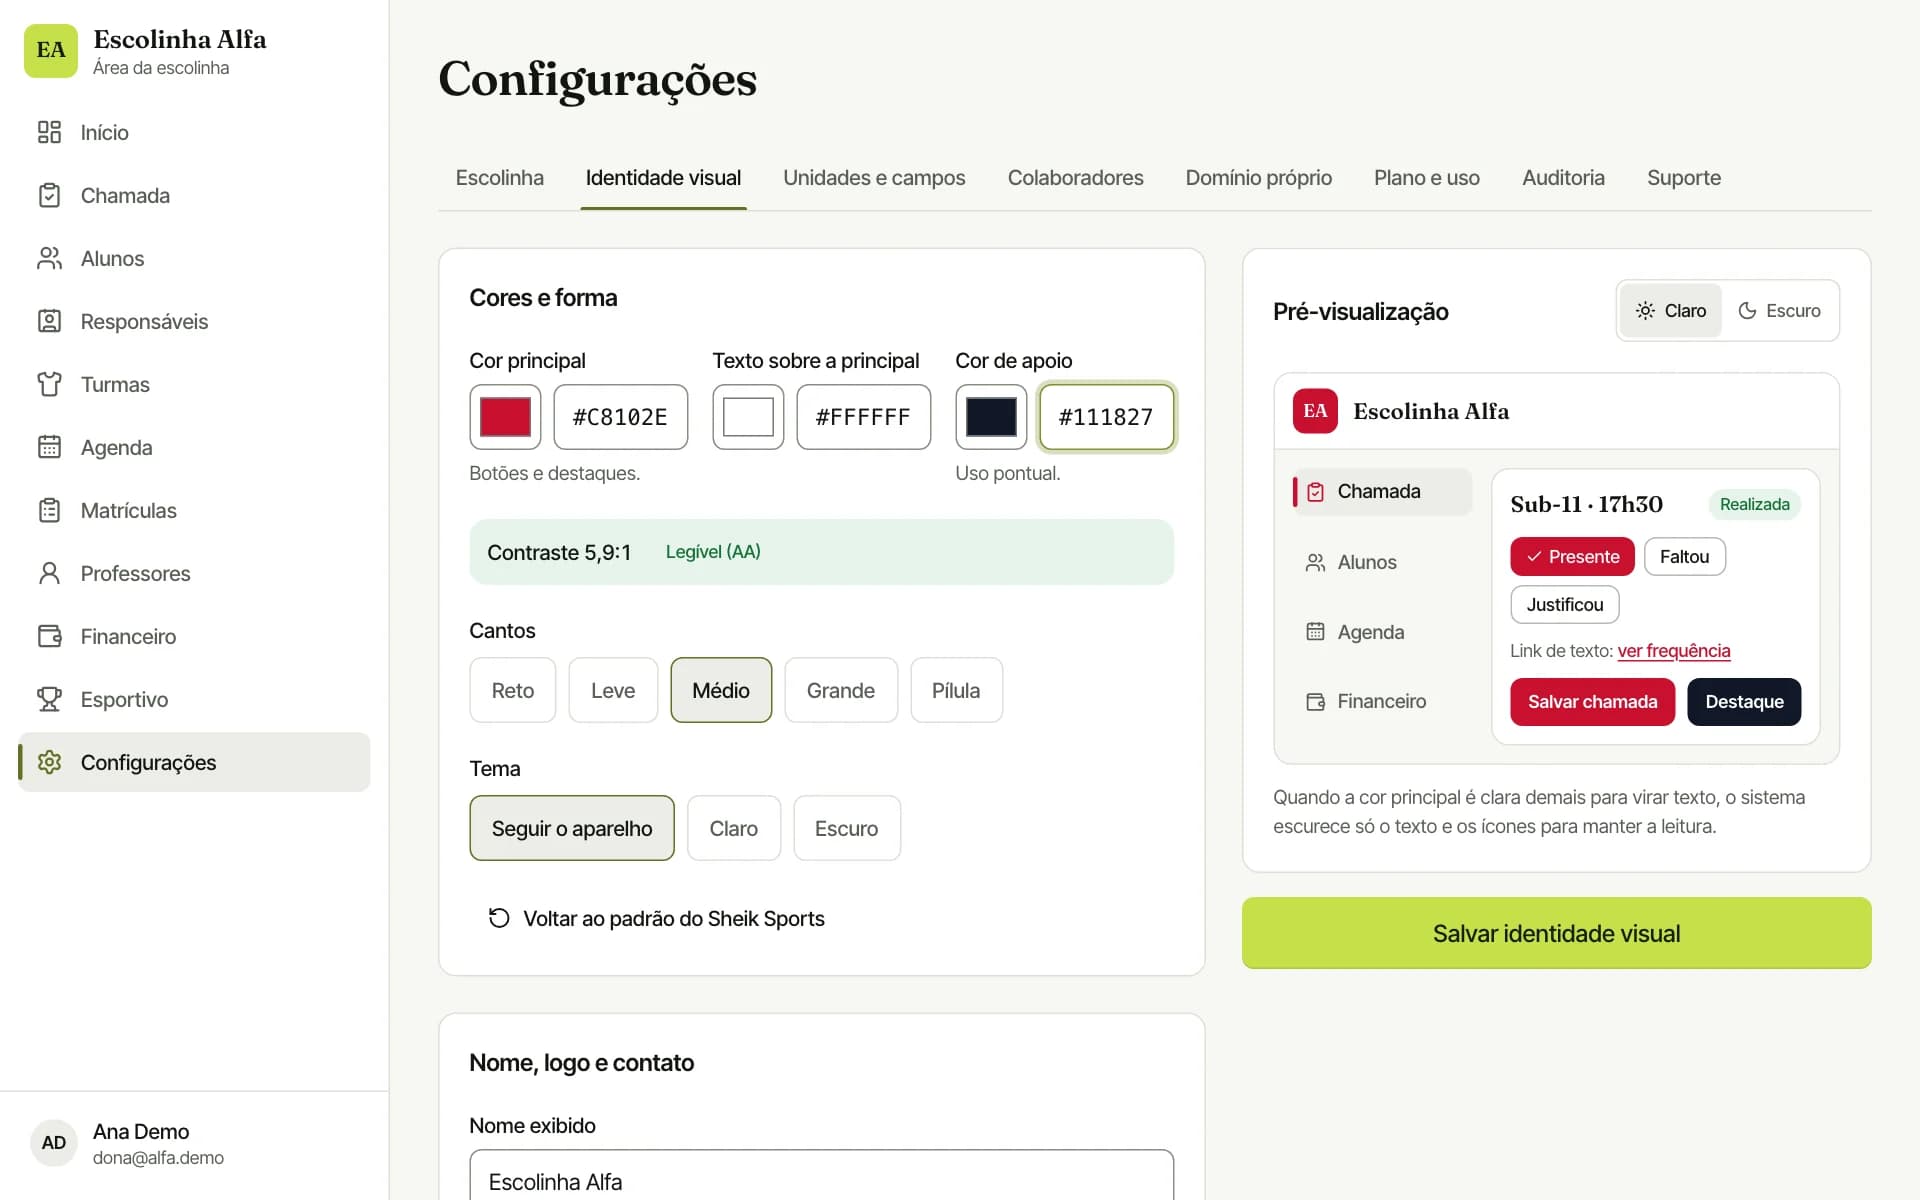Click the preview Chamada clipboard icon
The height and width of the screenshot is (1200, 1920).
pyautogui.click(x=1316, y=492)
